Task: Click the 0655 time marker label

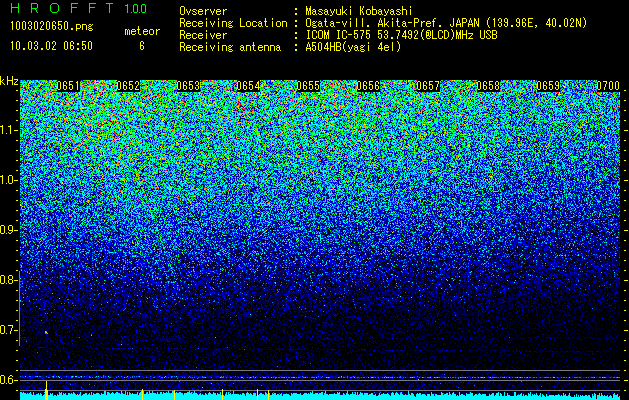Action: (x=308, y=86)
